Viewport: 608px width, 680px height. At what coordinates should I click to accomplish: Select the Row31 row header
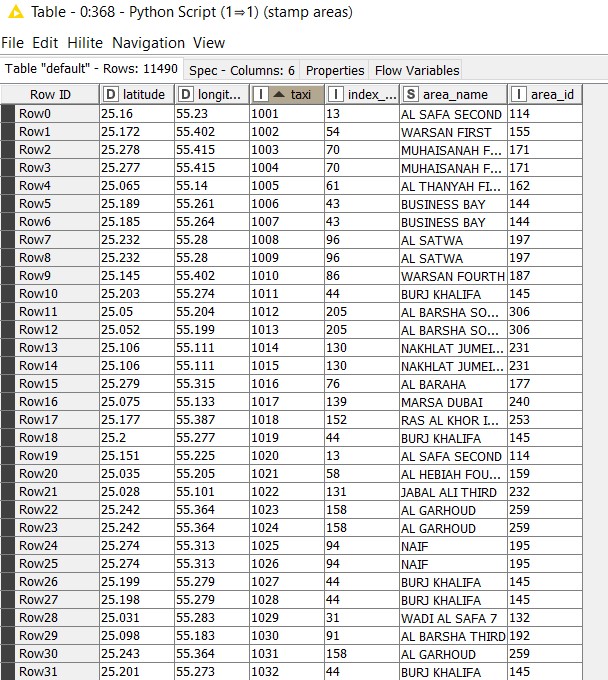point(56,671)
